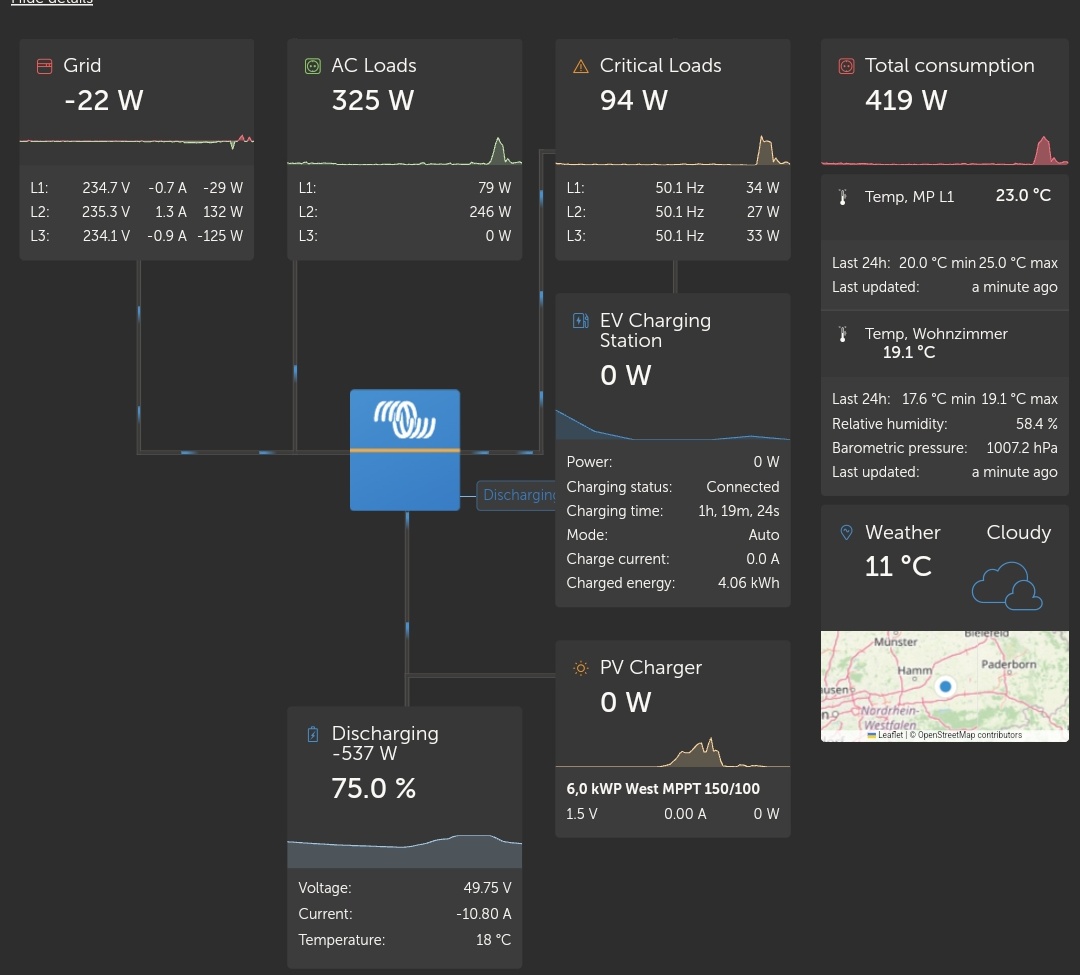
Task: Collapse the dashboard using Hide details
Action: point(52,3)
